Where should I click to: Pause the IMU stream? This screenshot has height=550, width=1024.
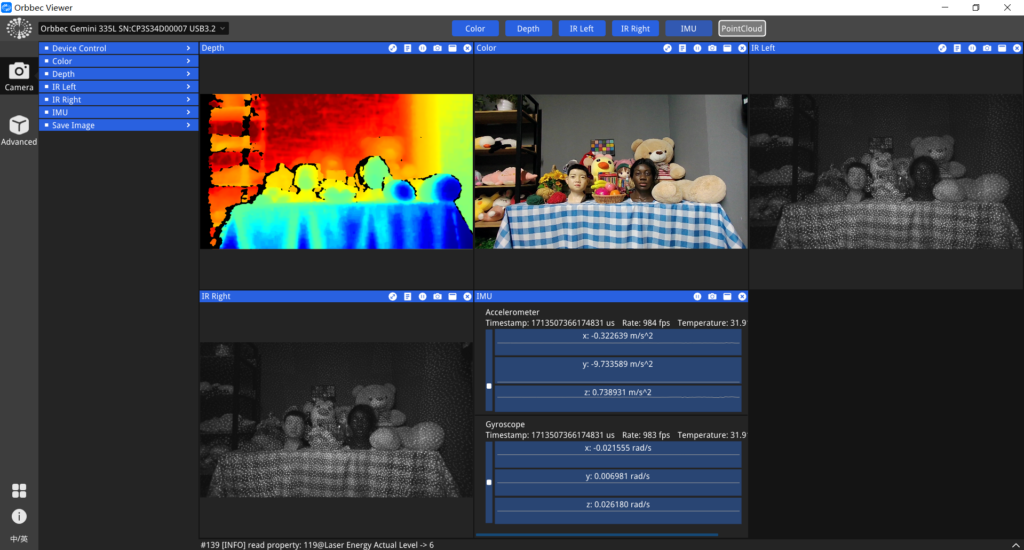point(697,297)
